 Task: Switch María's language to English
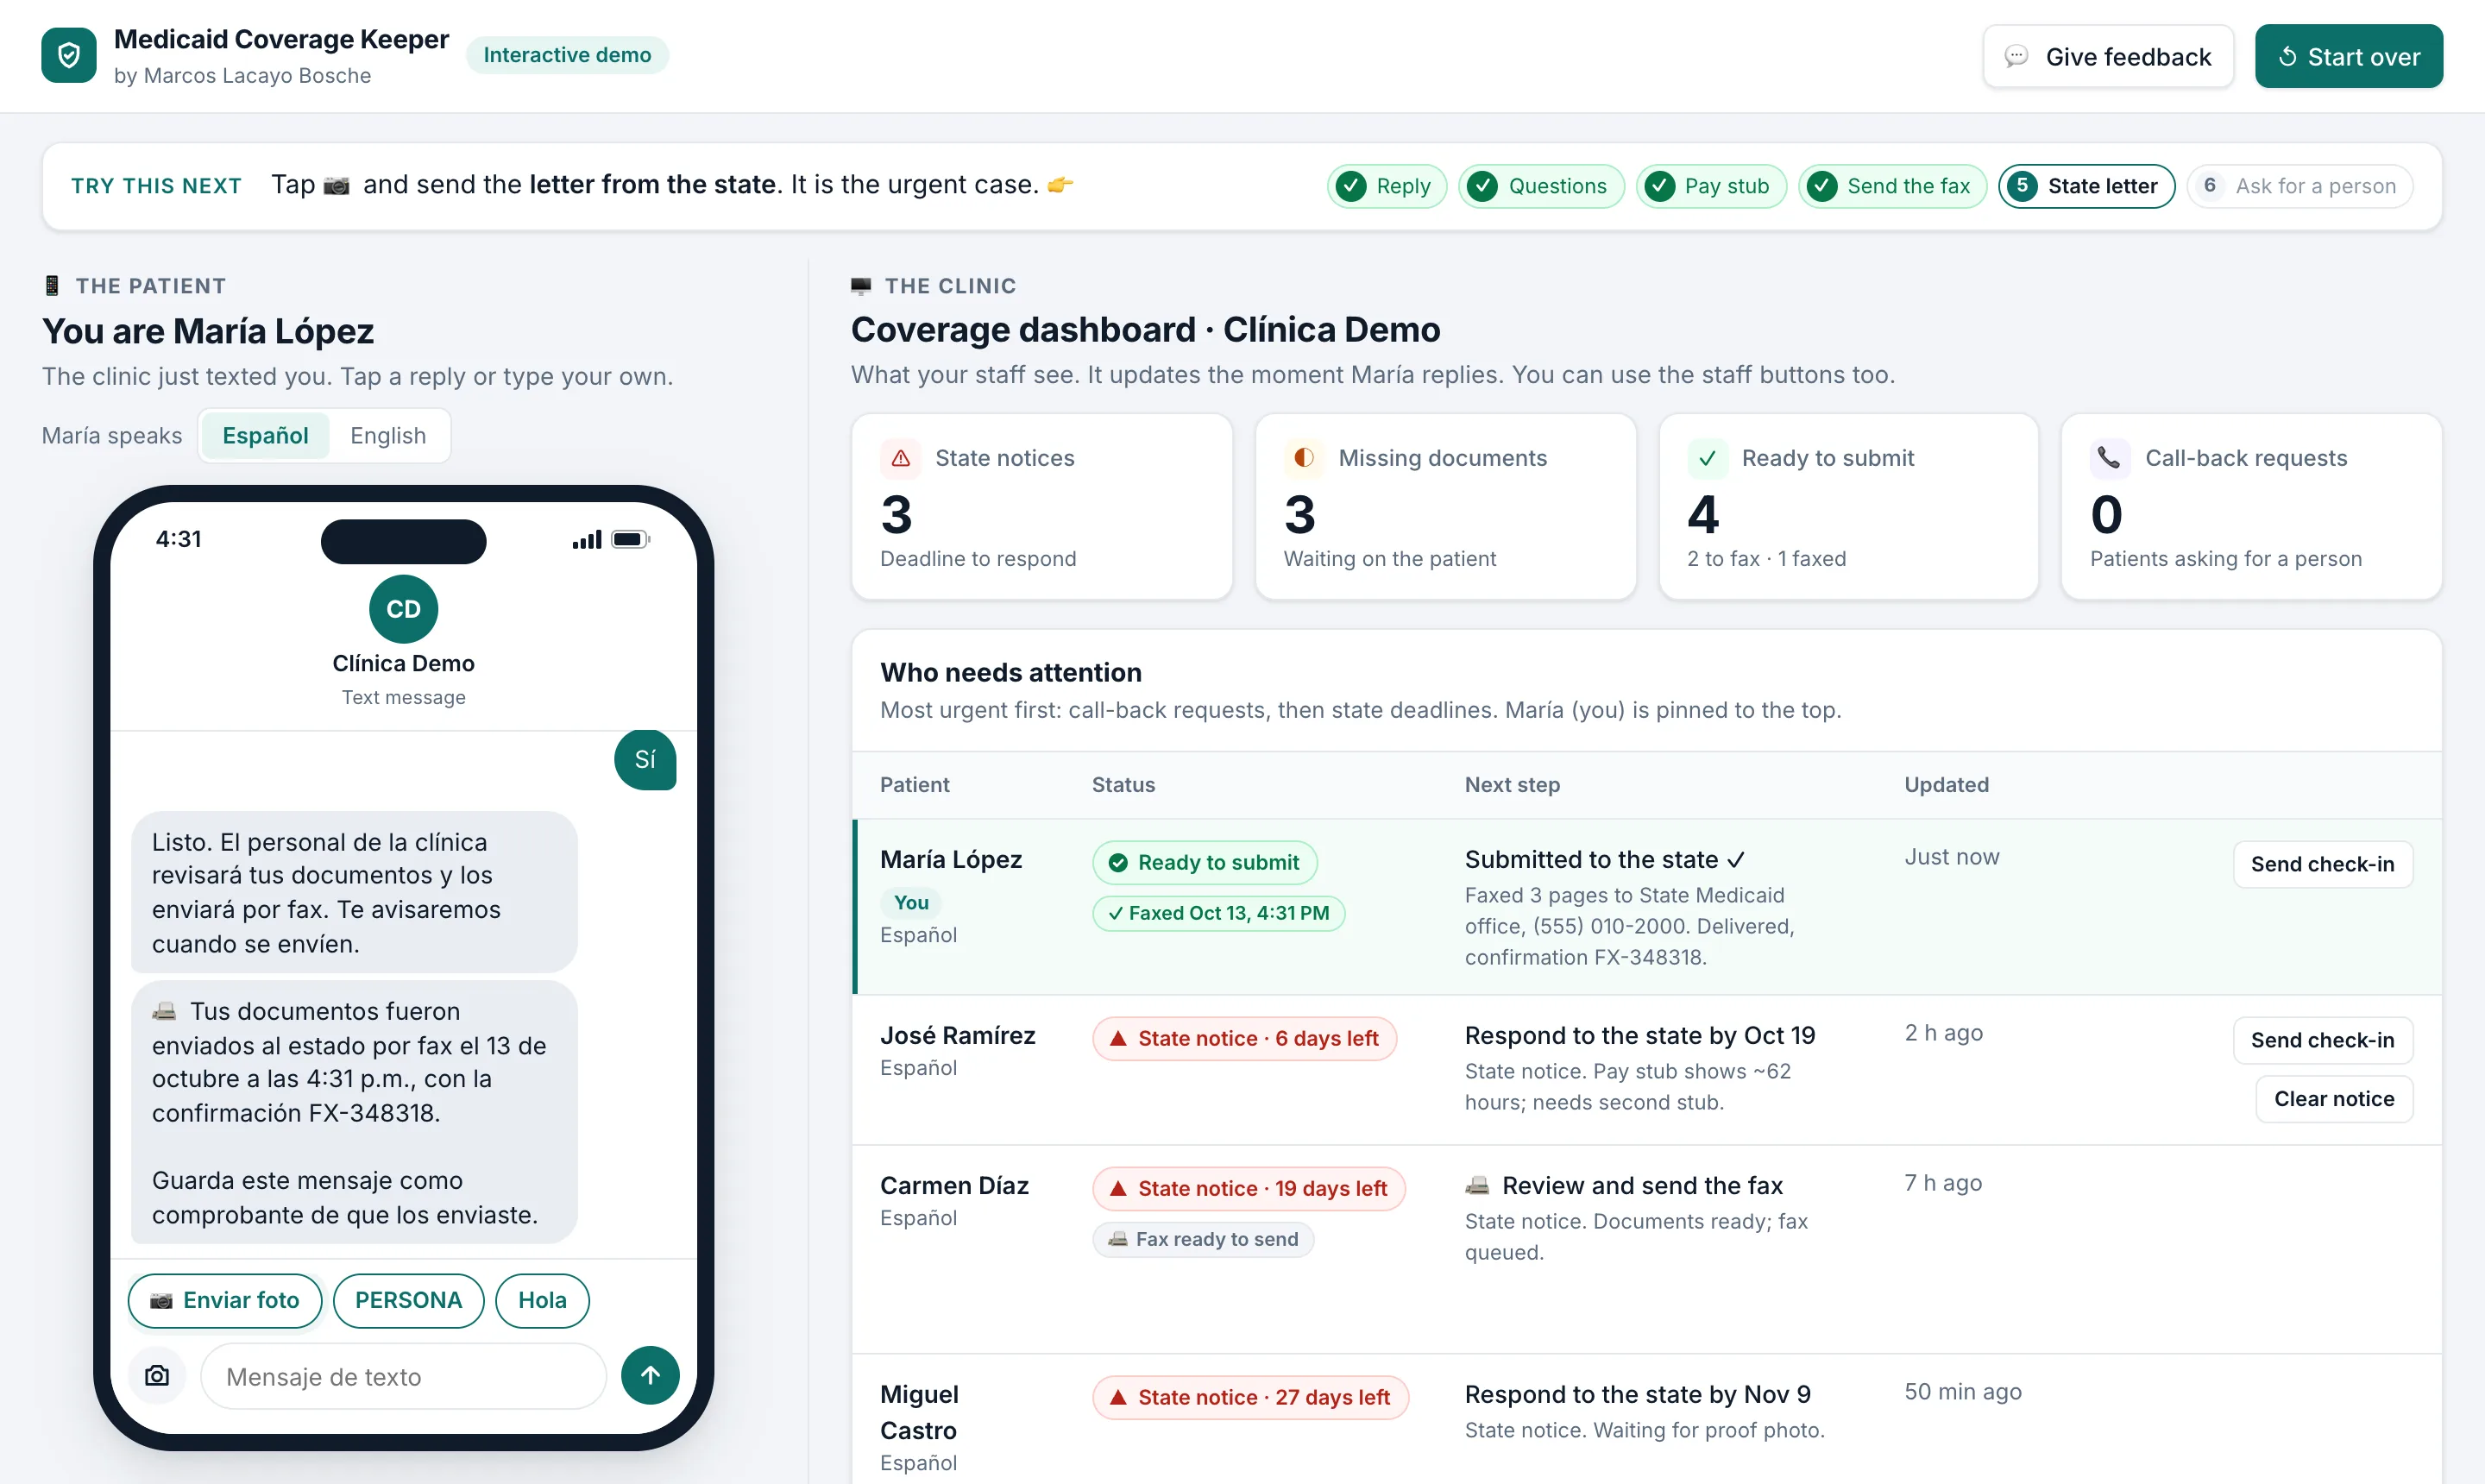388,436
